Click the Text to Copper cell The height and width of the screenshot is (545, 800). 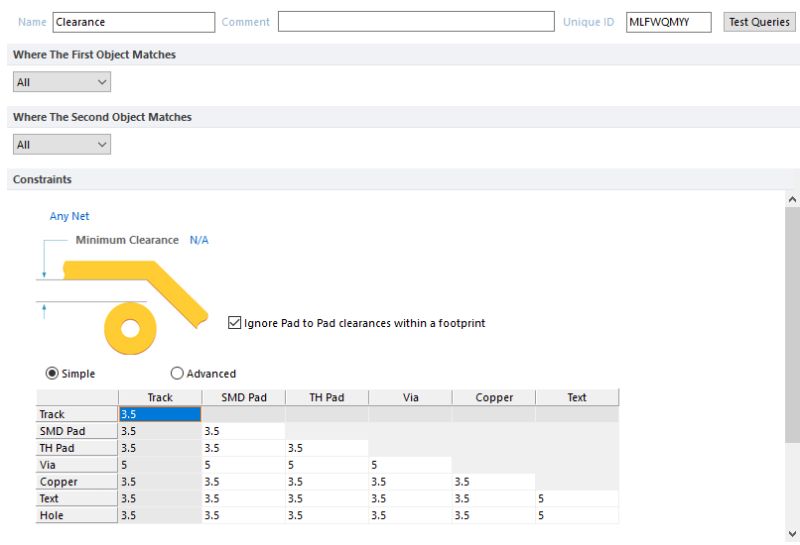point(494,498)
